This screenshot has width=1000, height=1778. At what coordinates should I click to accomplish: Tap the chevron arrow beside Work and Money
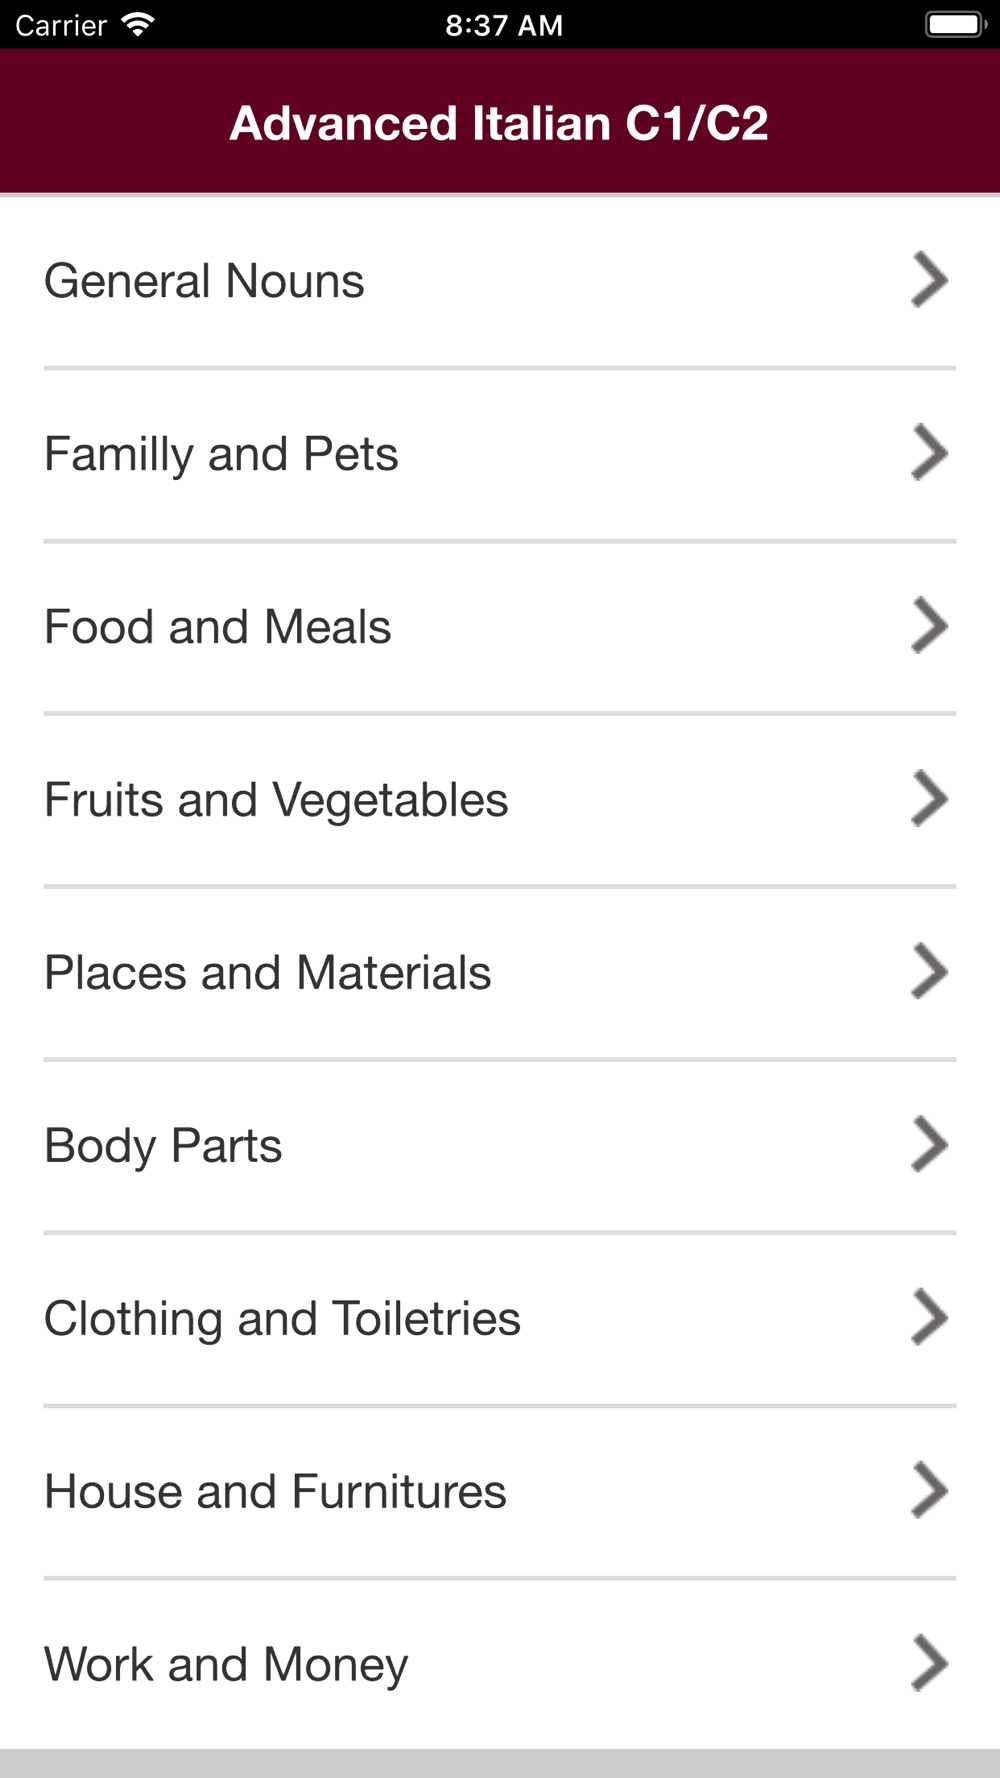pos(929,1664)
